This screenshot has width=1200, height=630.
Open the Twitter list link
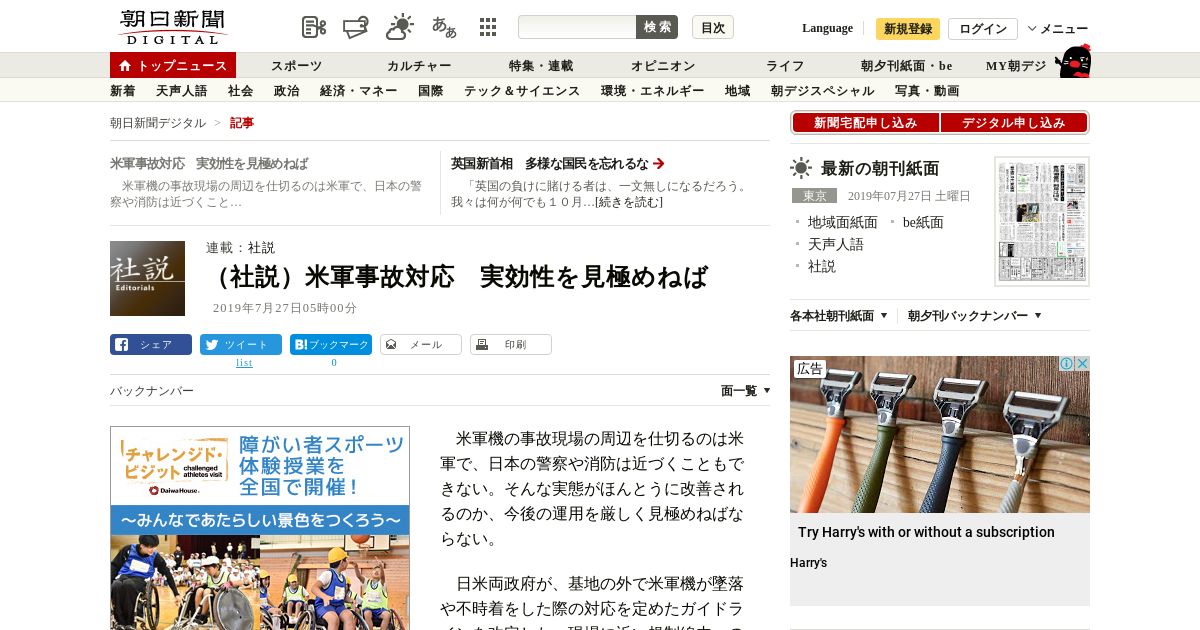pos(244,363)
